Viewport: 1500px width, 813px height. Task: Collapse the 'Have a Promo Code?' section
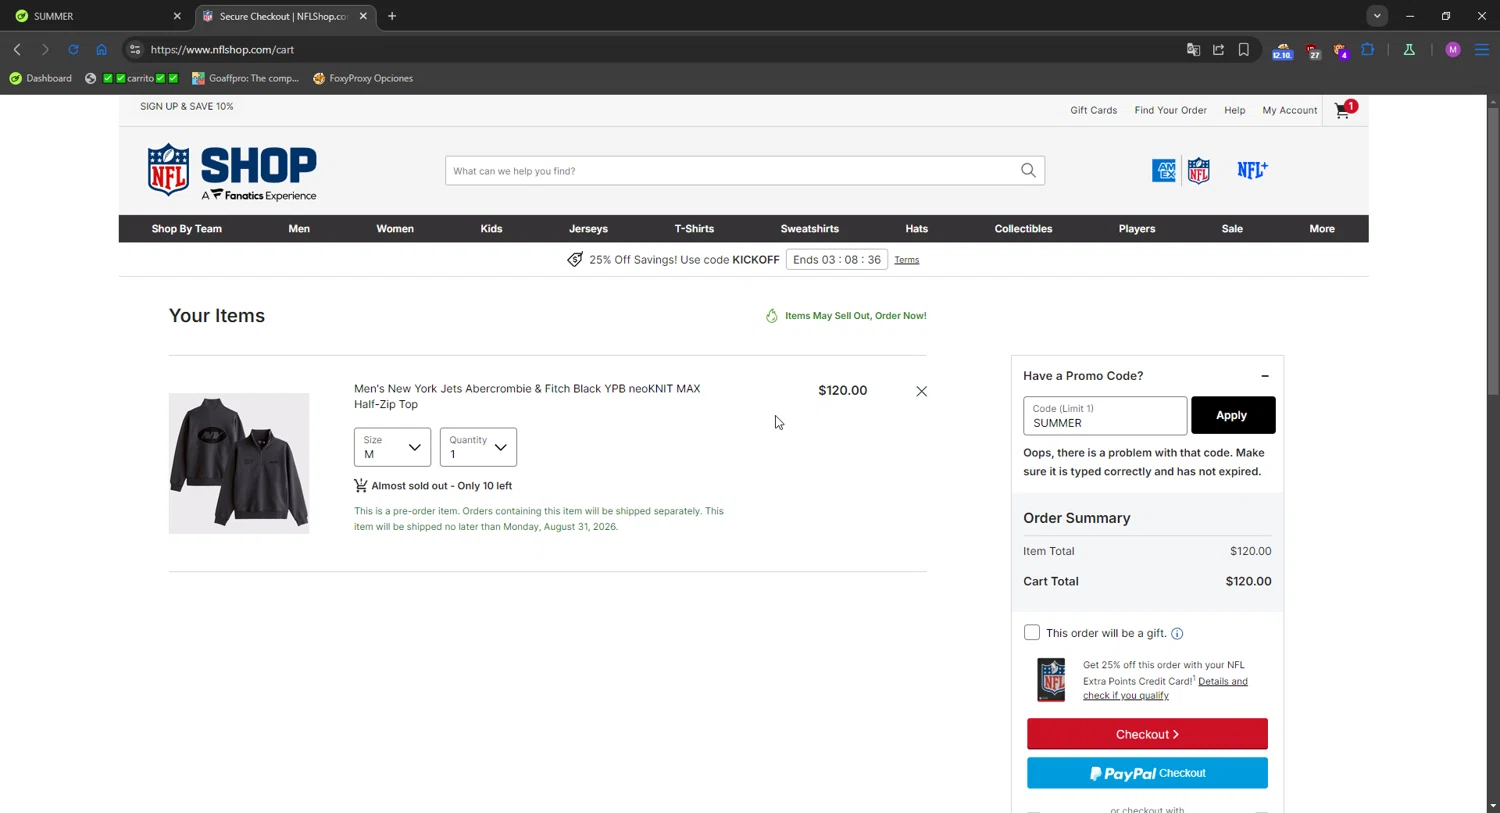point(1265,376)
